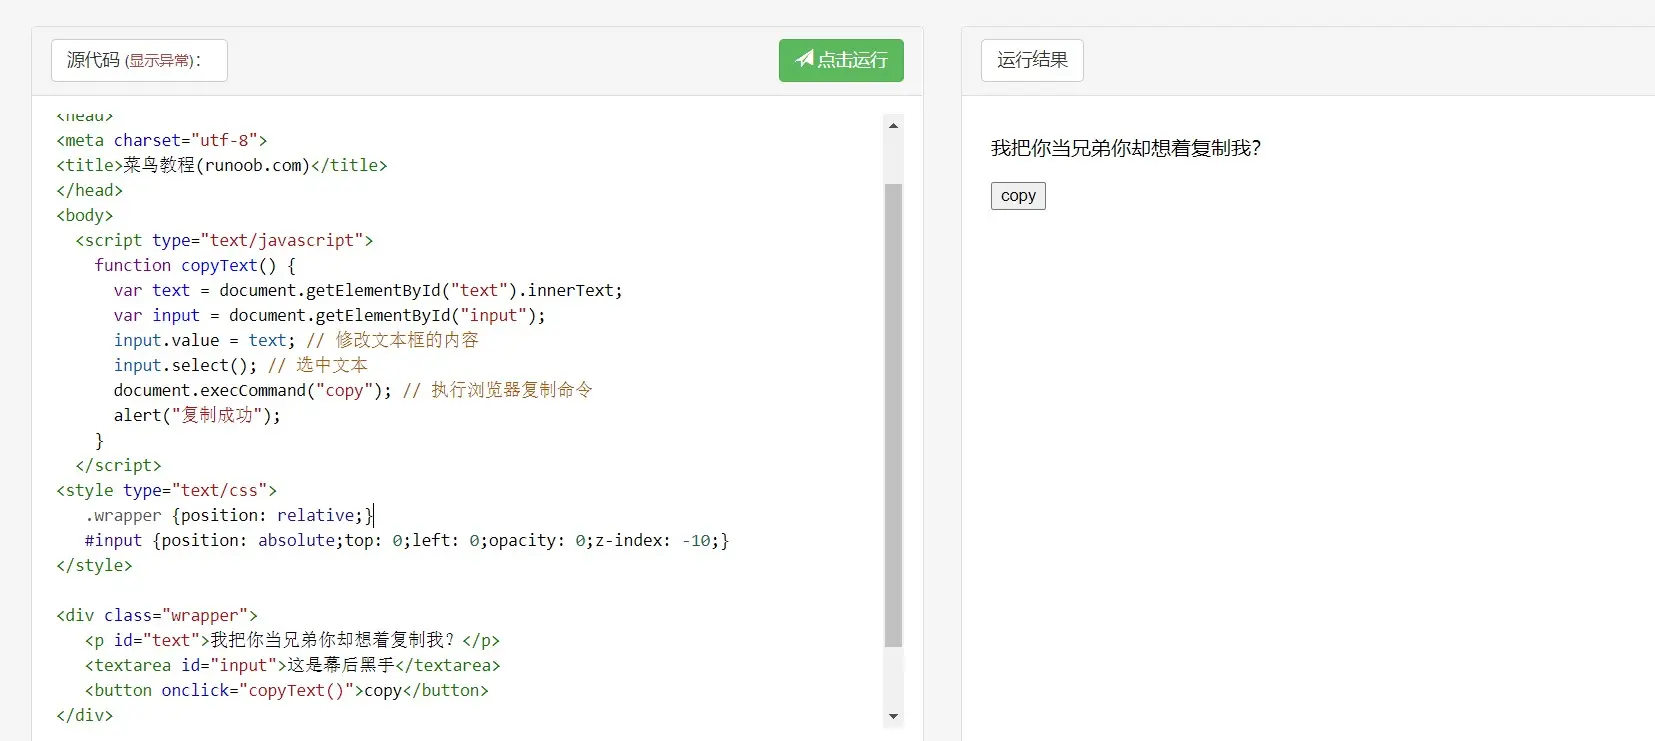Click the <p id="text"> code line
This screenshot has height=741, width=1655.
click(x=292, y=640)
